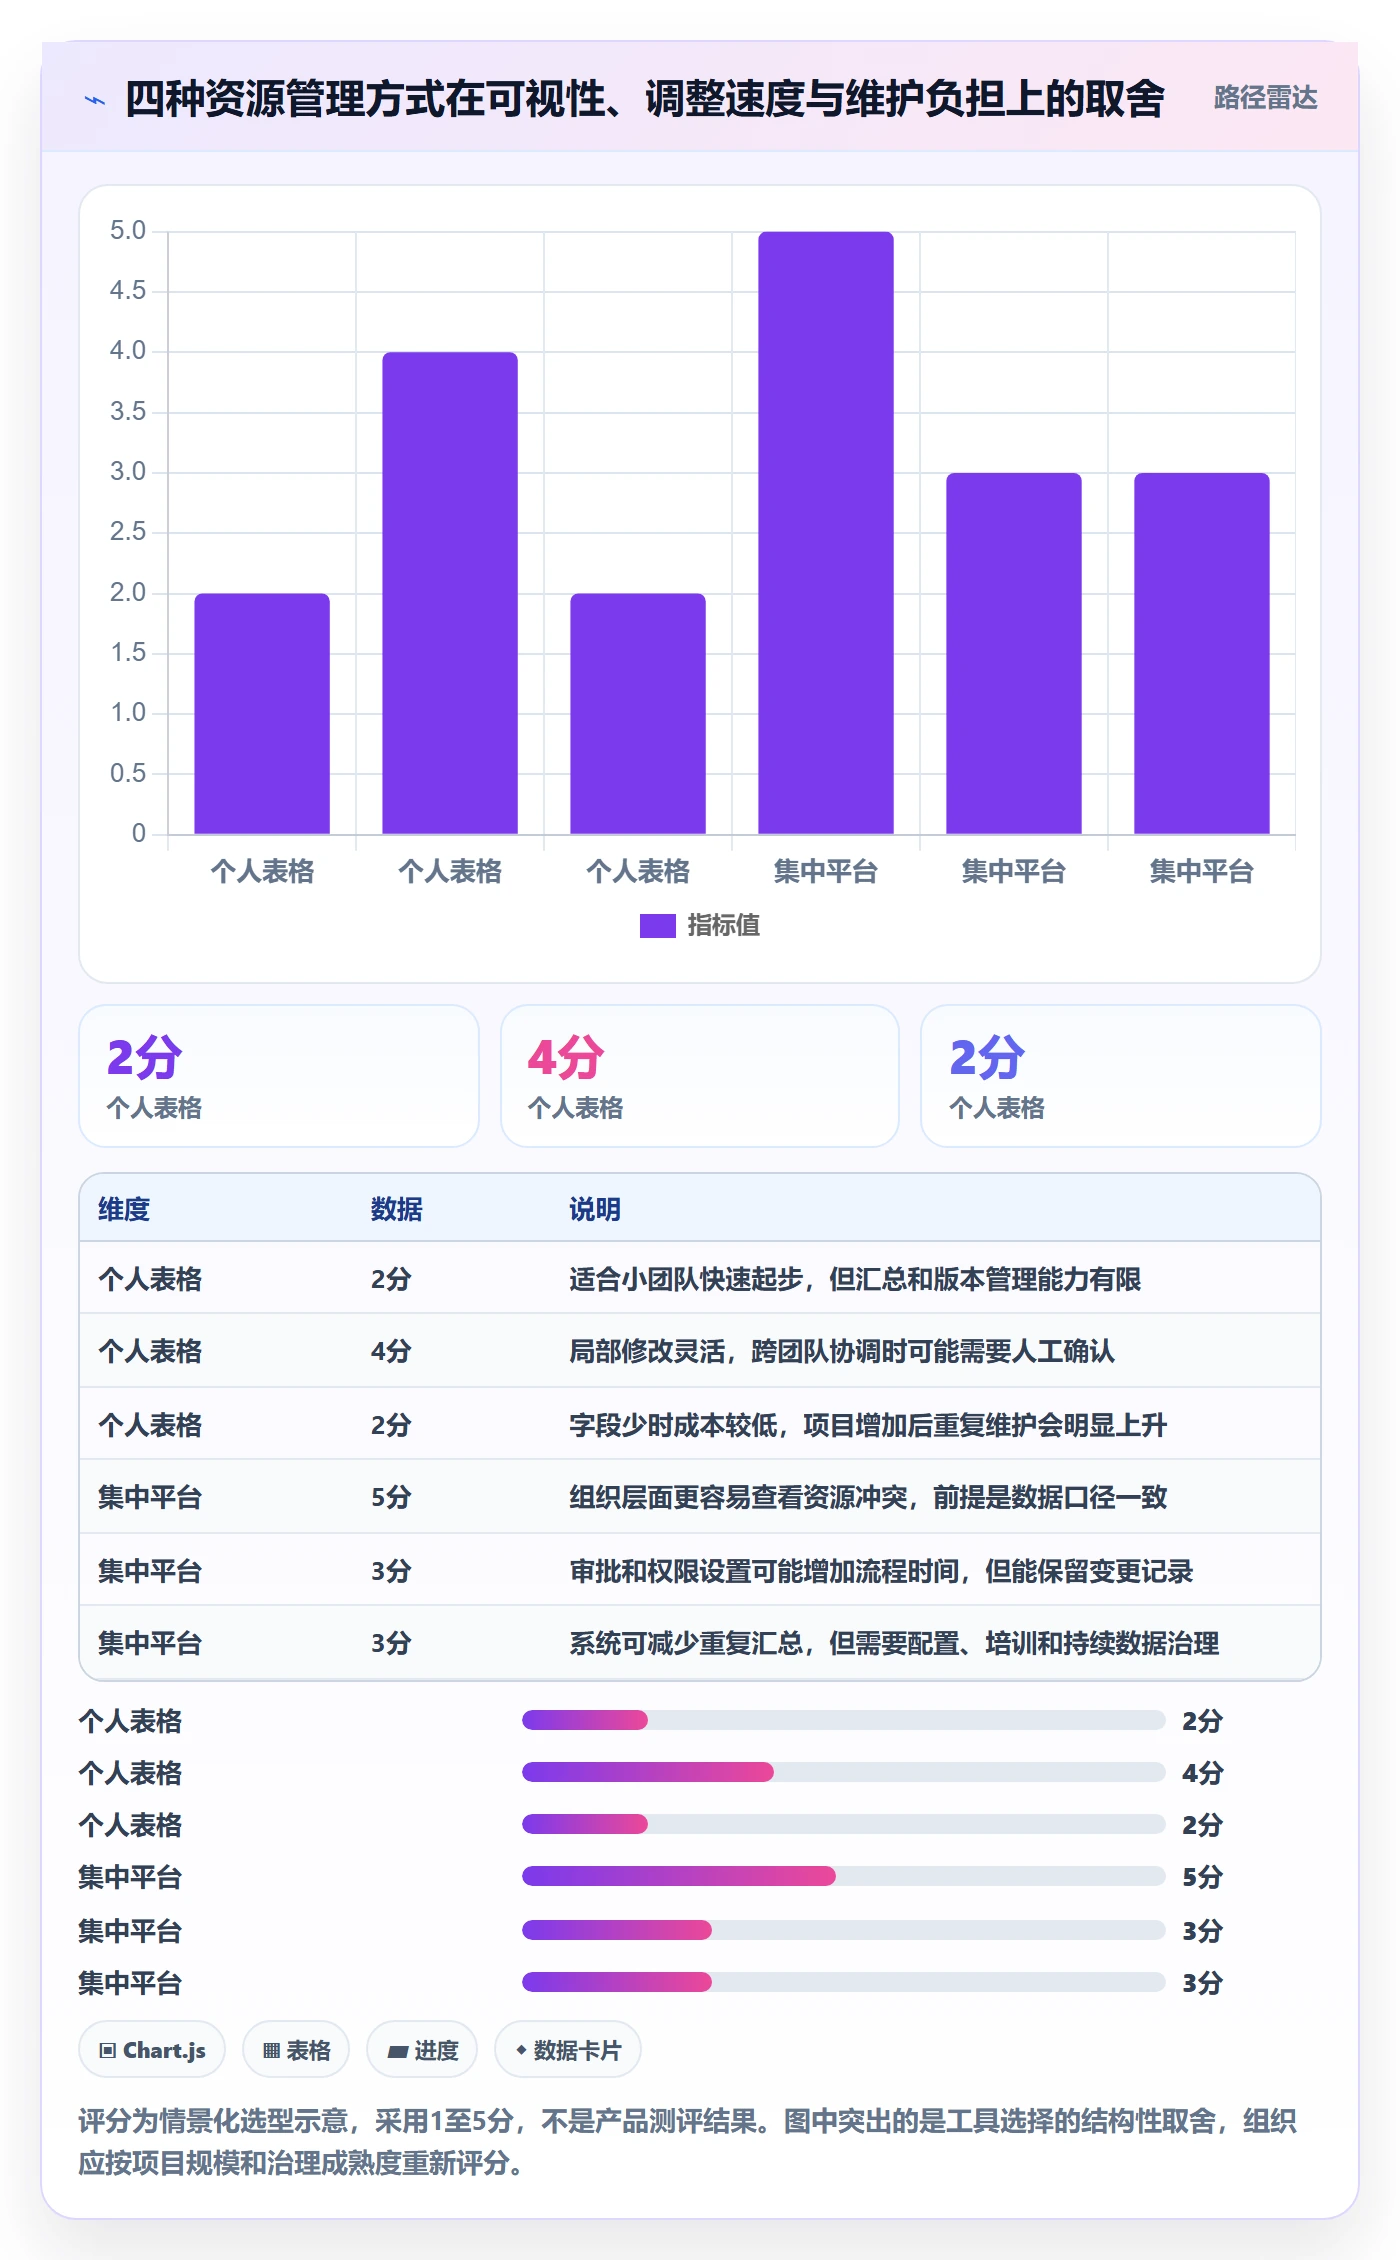Select the row 审批和权限设置可能增加流程时间
Viewport: 1400px width, 2260px height.
[700, 1569]
